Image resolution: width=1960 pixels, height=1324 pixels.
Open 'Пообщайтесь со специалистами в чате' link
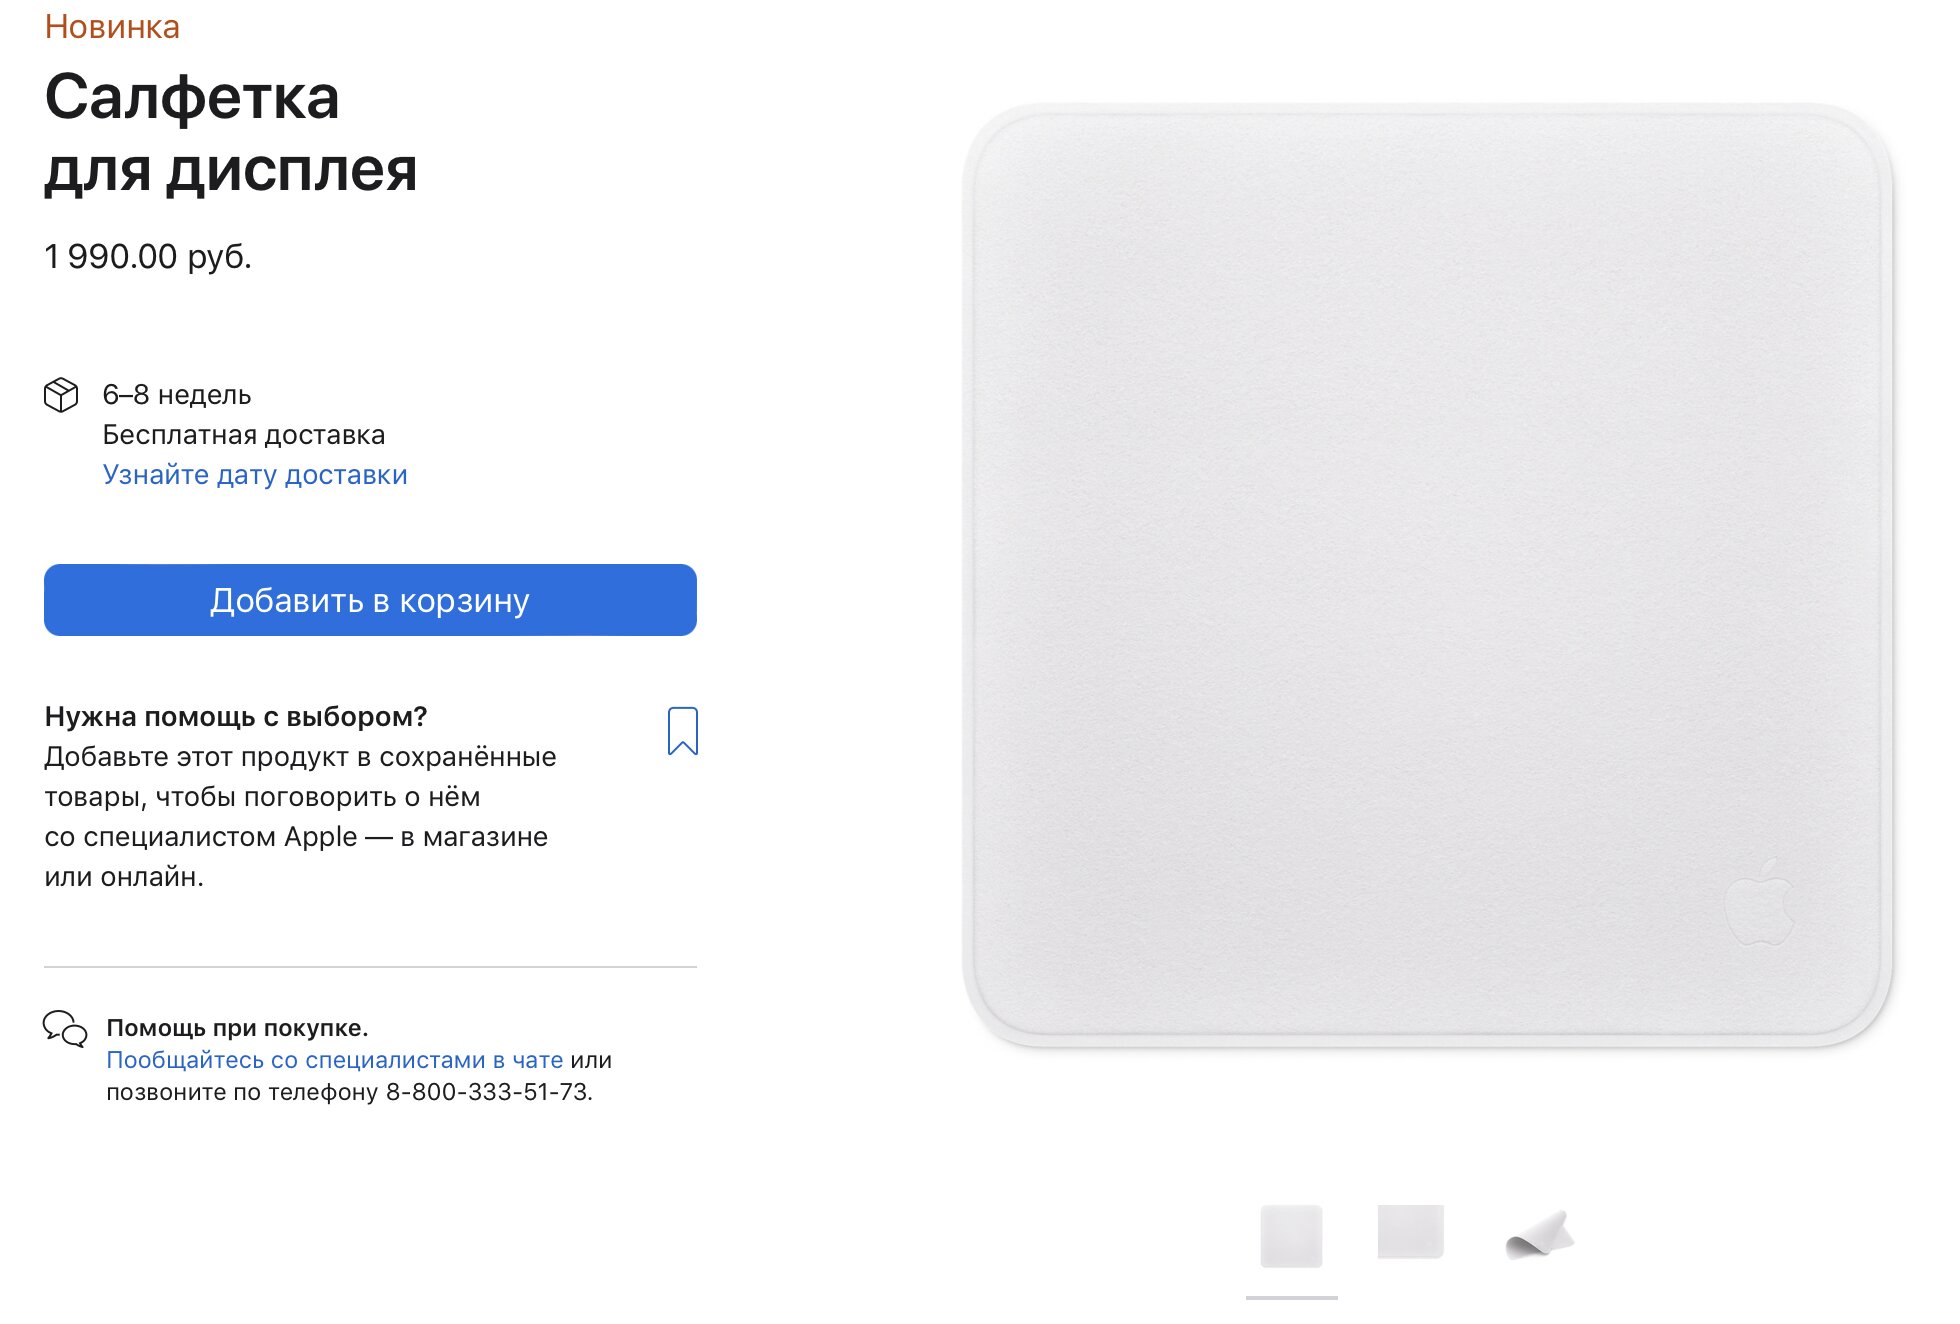(x=335, y=1060)
